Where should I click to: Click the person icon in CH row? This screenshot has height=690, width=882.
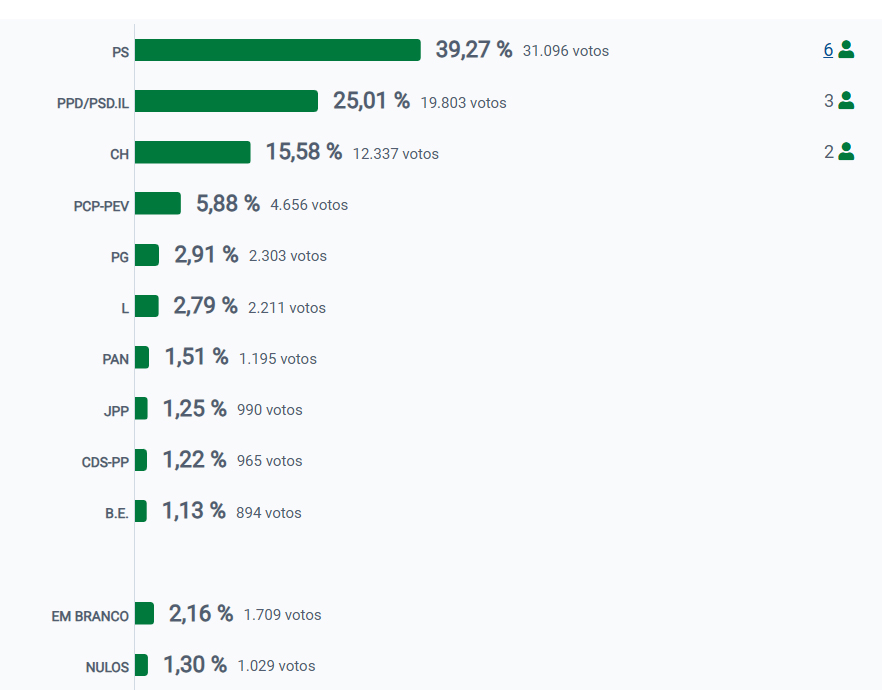tap(846, 152)
